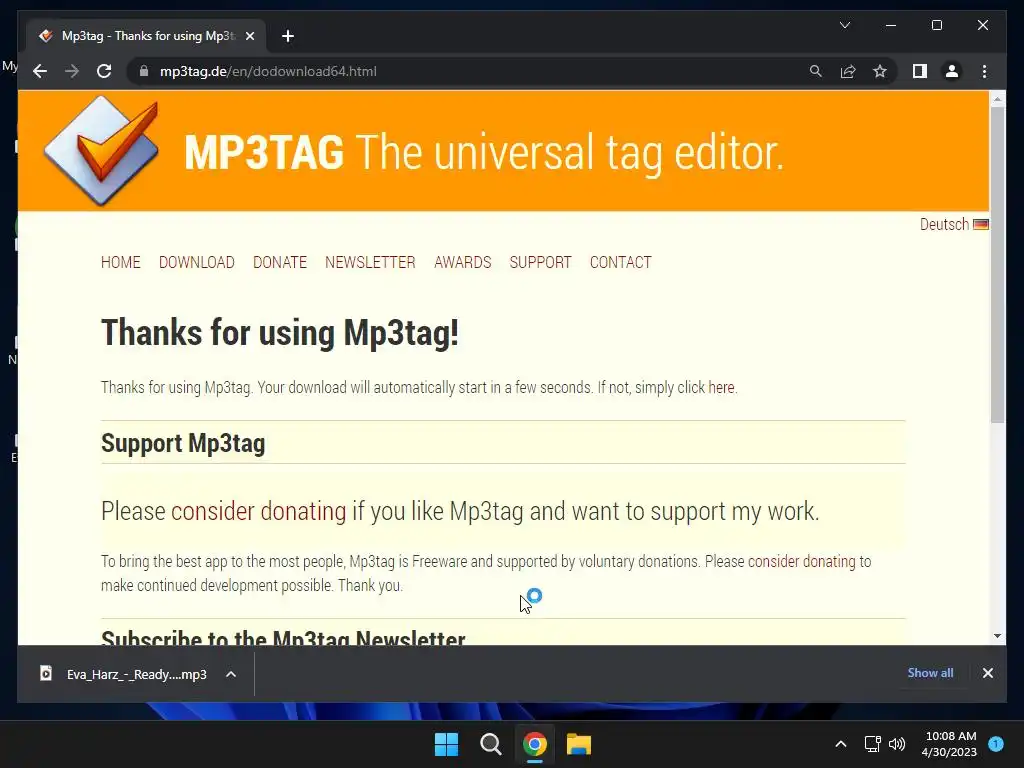Click the volume speaker tray icon
Image resolution: width=1024 pixels, height=768 pixels.
[x=897, y=744]
